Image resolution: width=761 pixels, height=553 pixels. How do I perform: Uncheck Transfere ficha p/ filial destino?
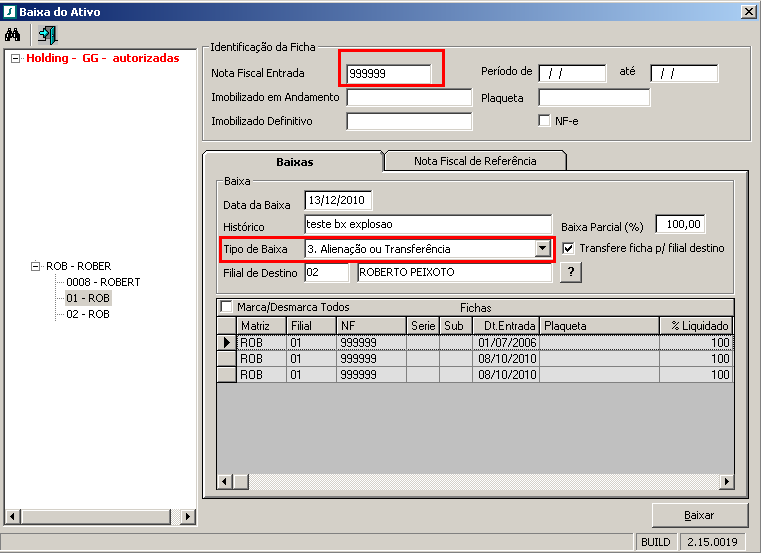tap(569, 248)
